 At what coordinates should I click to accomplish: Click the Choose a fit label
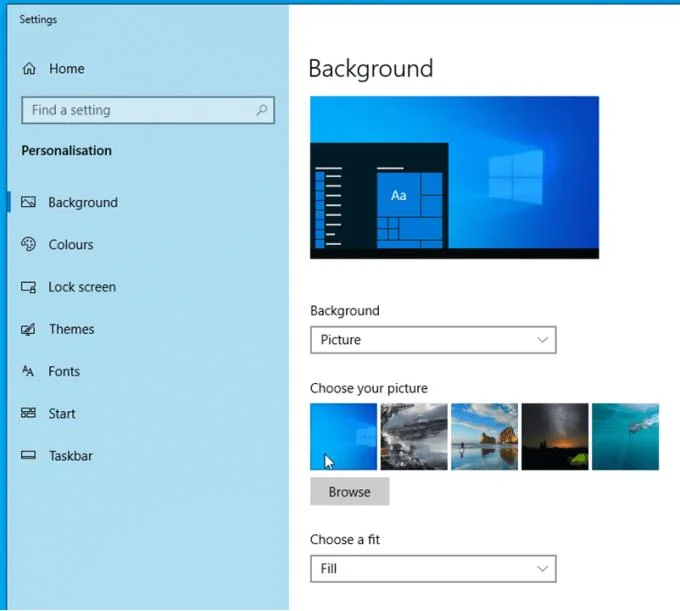coord(345,539)
